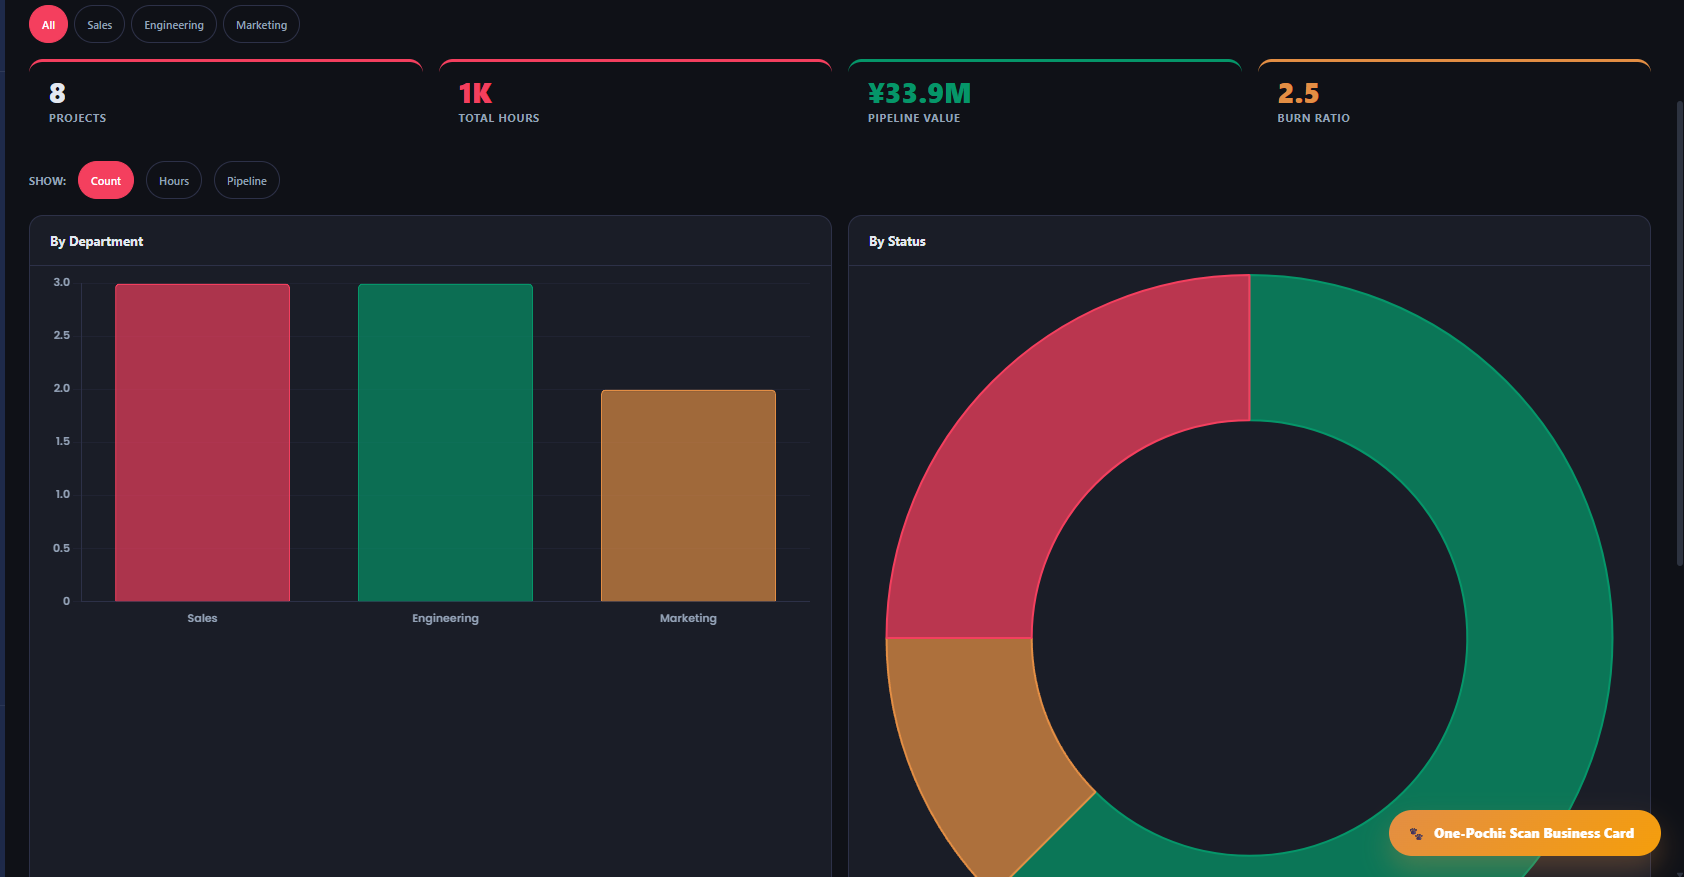Click the paw icon in One-Pochi button

click(1416, 833)
